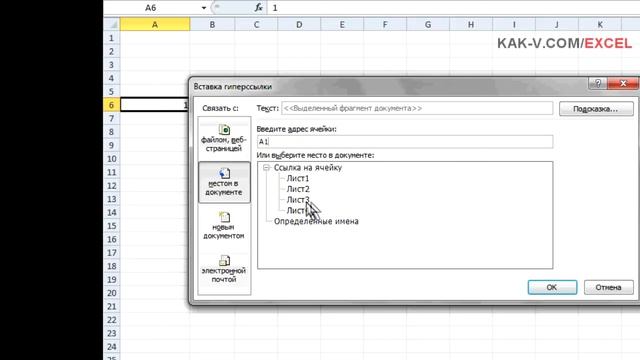Collapse the 'Ссылка на ячейку' tree node
This screenshot has width=640, height=360.
[267, 168]
